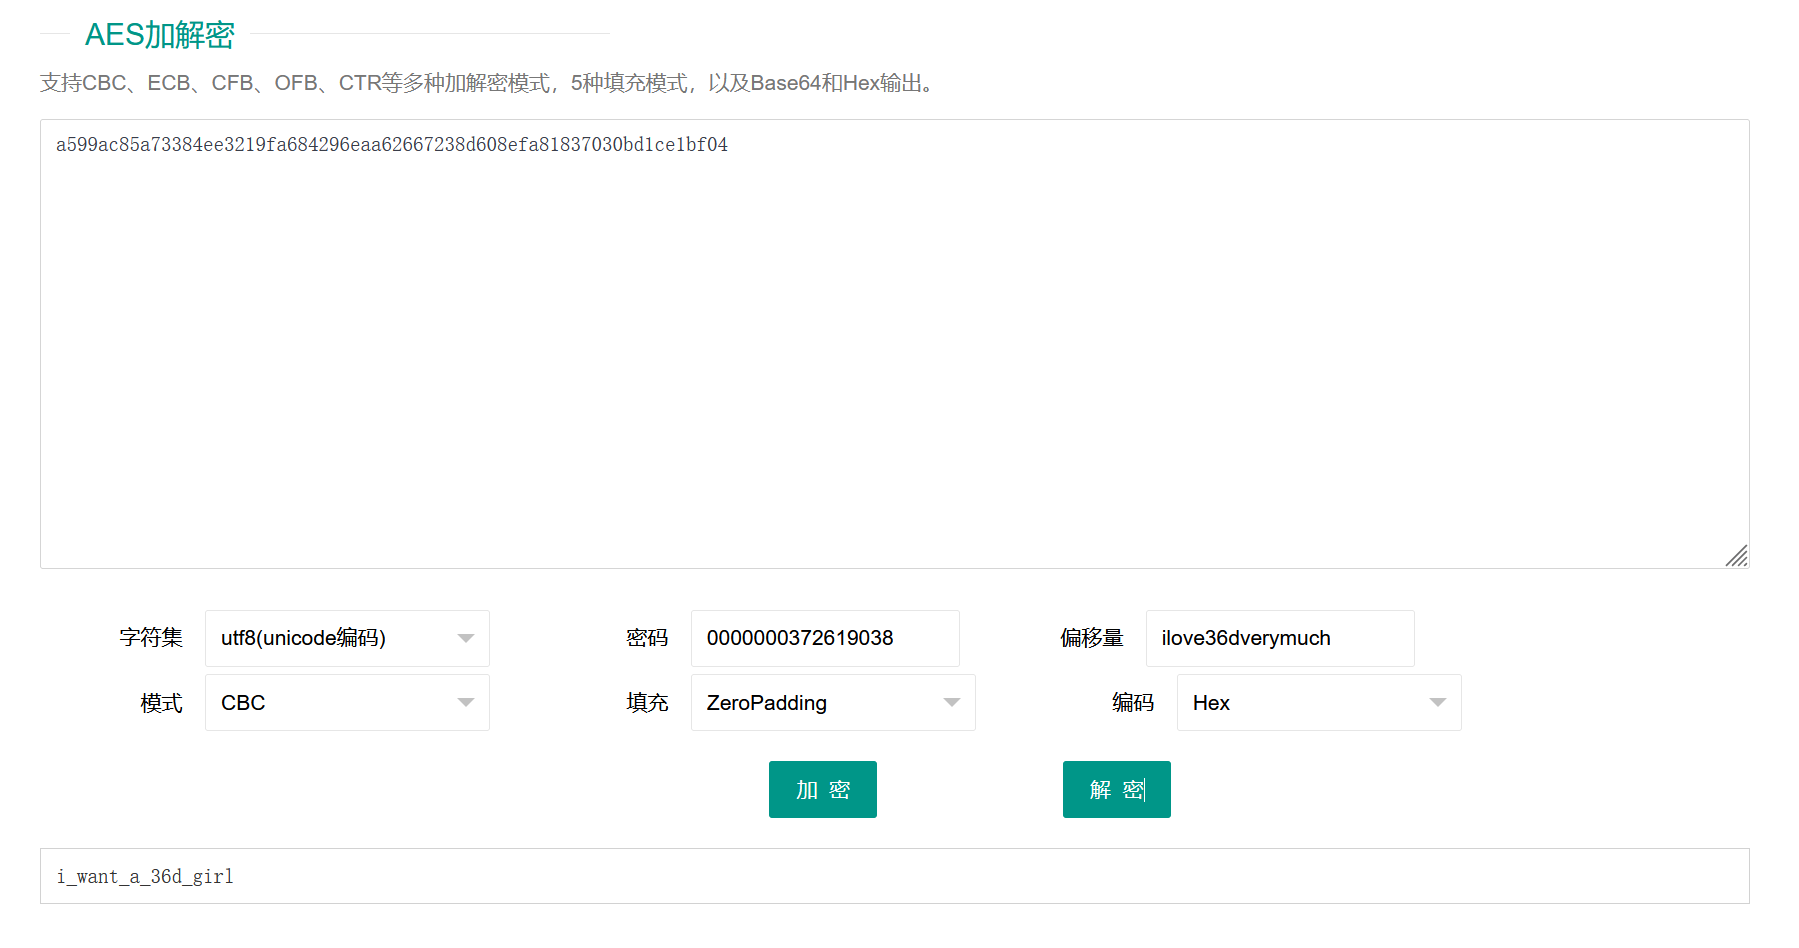Click the arrow icon in the 字符集 selector
The height and width of the screenshot is (948, 1799).
tap(465, 638)
